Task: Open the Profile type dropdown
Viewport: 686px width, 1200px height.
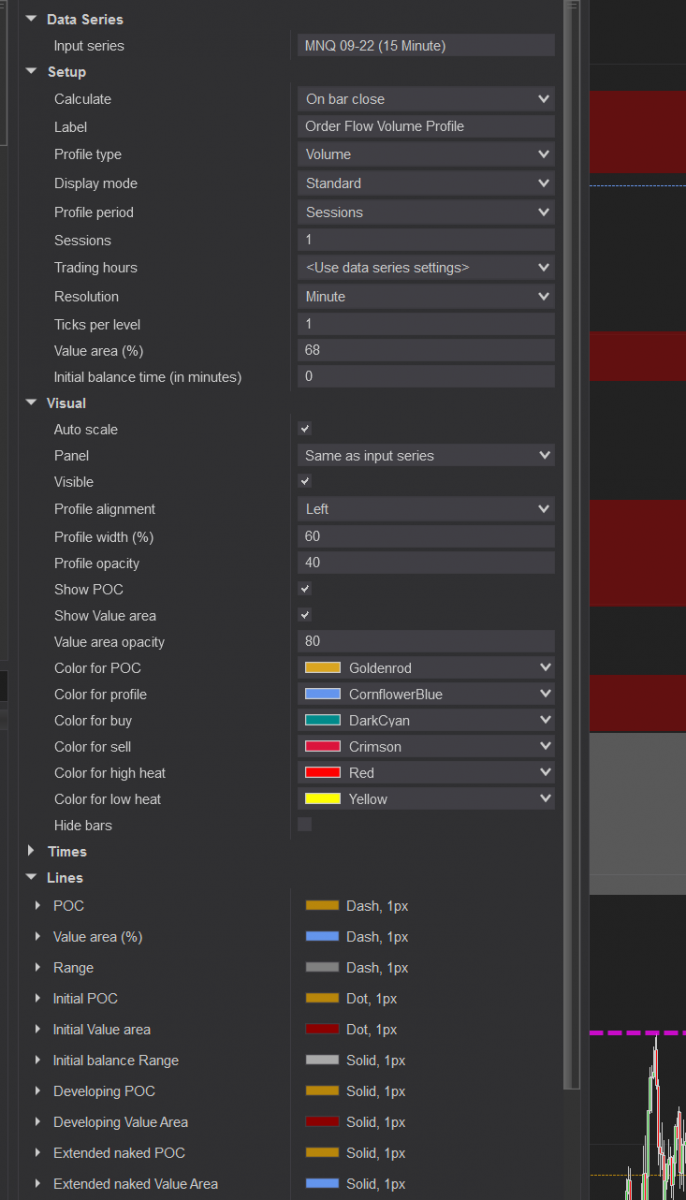Action: (426, 154)
